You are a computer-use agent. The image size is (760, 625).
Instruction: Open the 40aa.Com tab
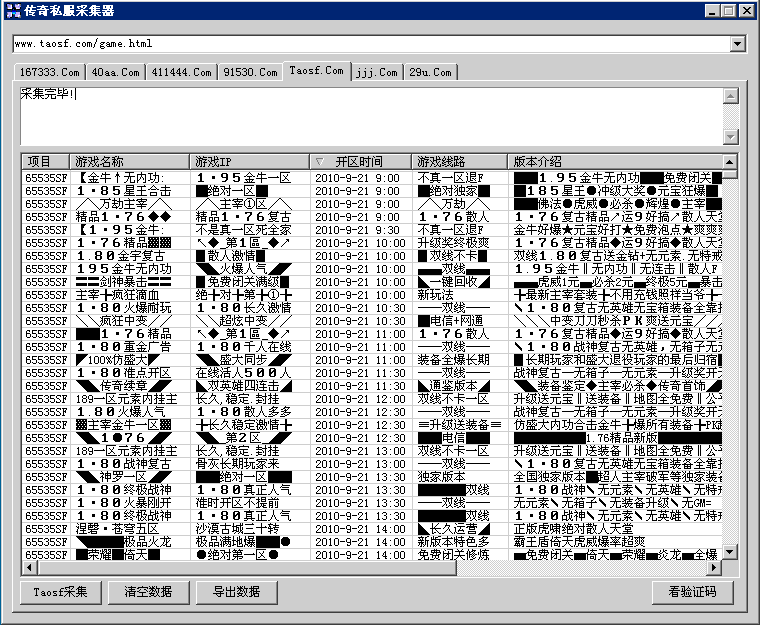(116, 72)
